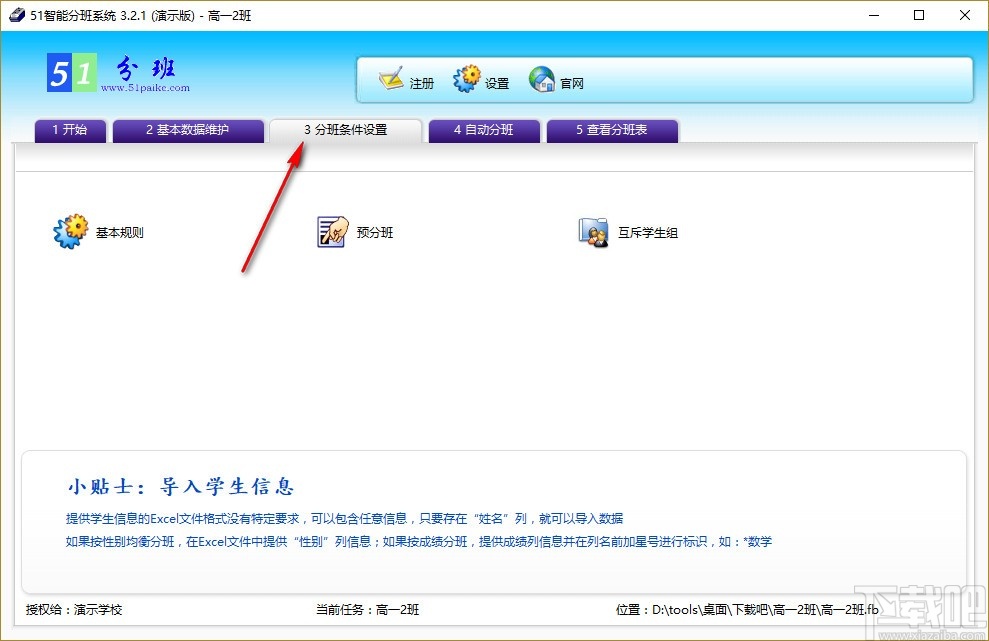Open 基本规则 basic rules settings
The image size is (989, 641).
click(x=98, y=230)
